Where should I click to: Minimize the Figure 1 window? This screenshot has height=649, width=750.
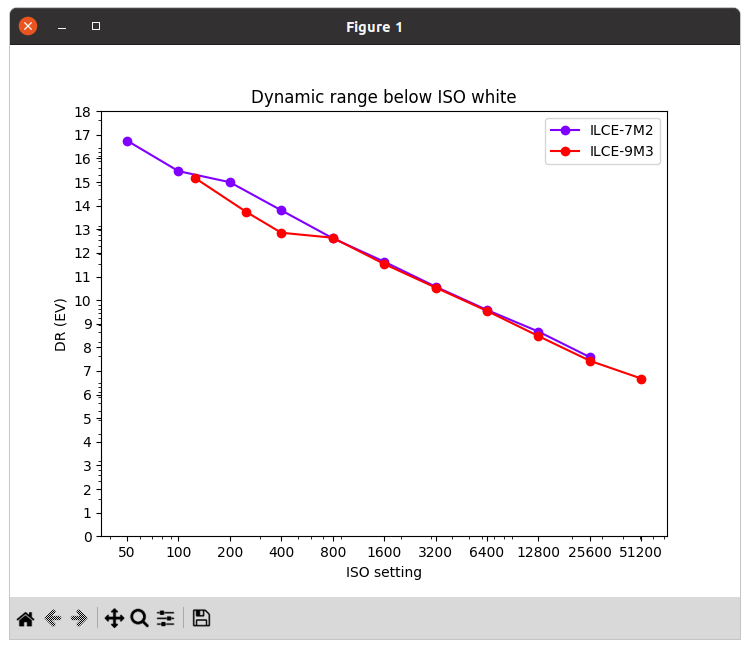62,27
